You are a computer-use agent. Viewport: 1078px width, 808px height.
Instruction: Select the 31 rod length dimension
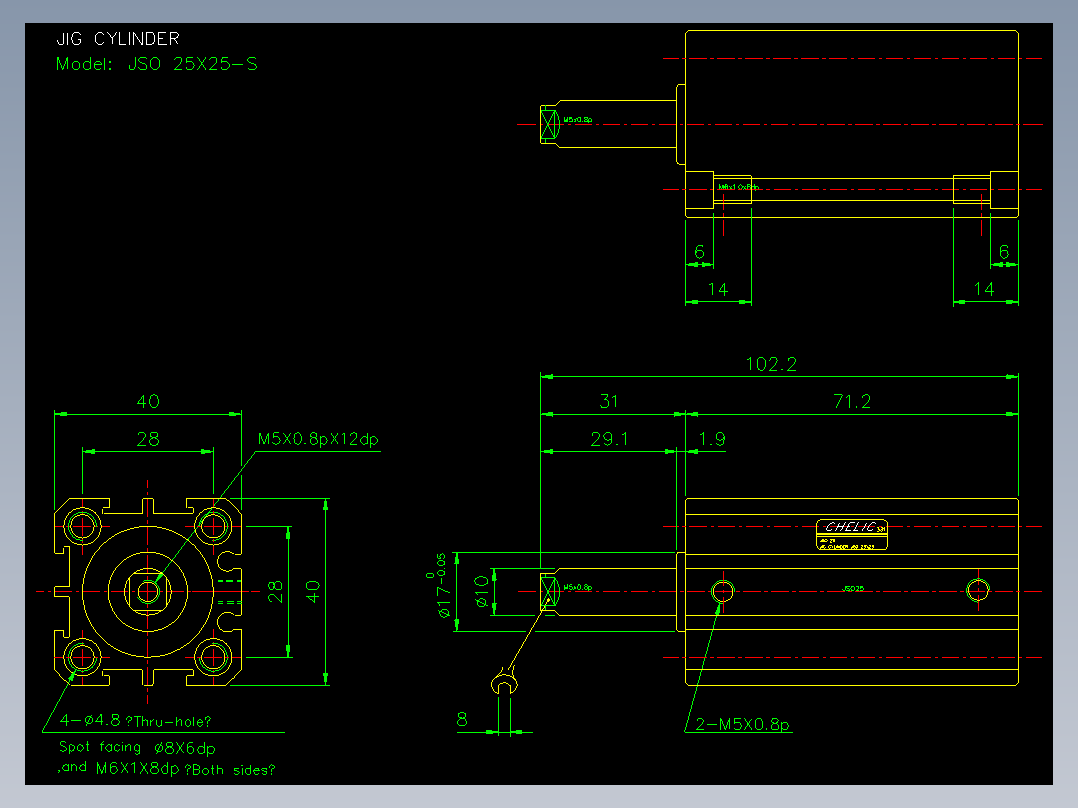click(609, 402)
